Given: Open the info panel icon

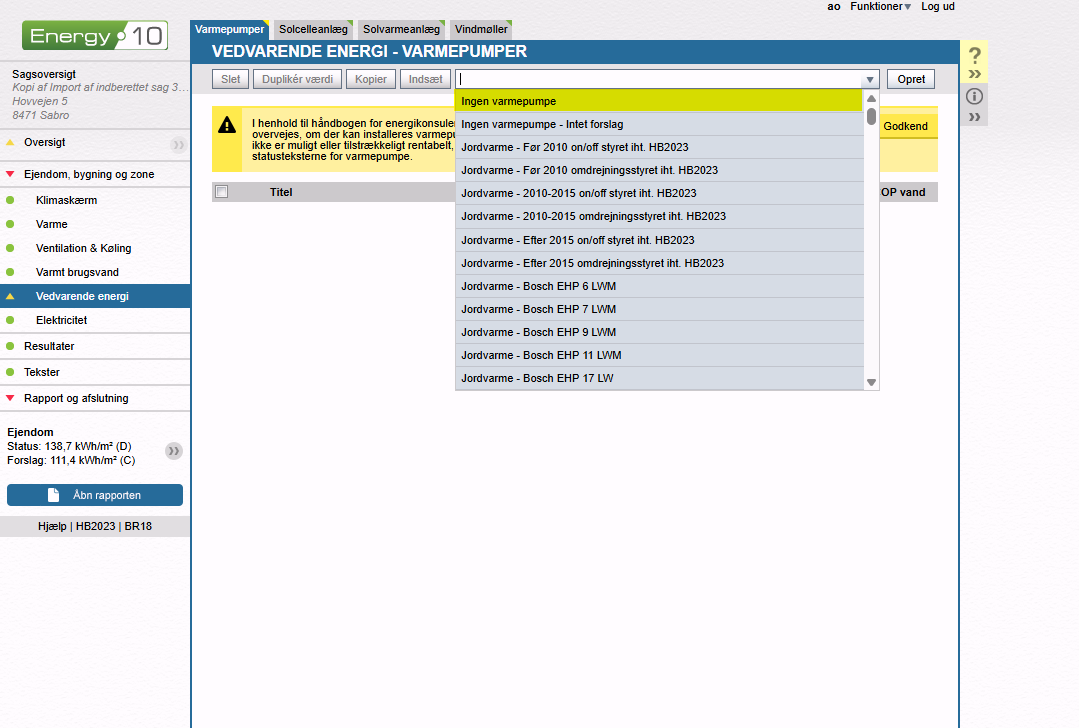Looking at the screenshot, I should coord(974,97).
